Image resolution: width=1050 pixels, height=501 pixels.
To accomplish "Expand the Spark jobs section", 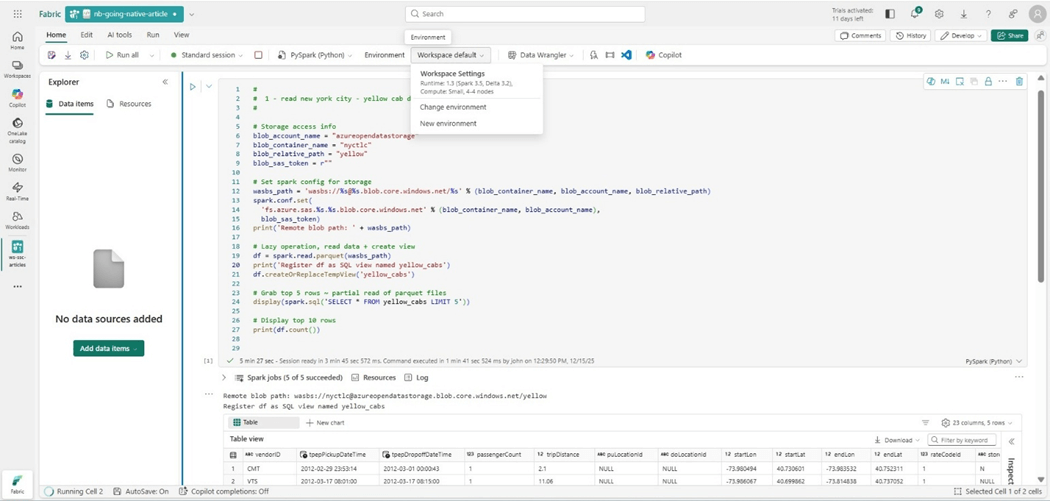I will (224, 378).
